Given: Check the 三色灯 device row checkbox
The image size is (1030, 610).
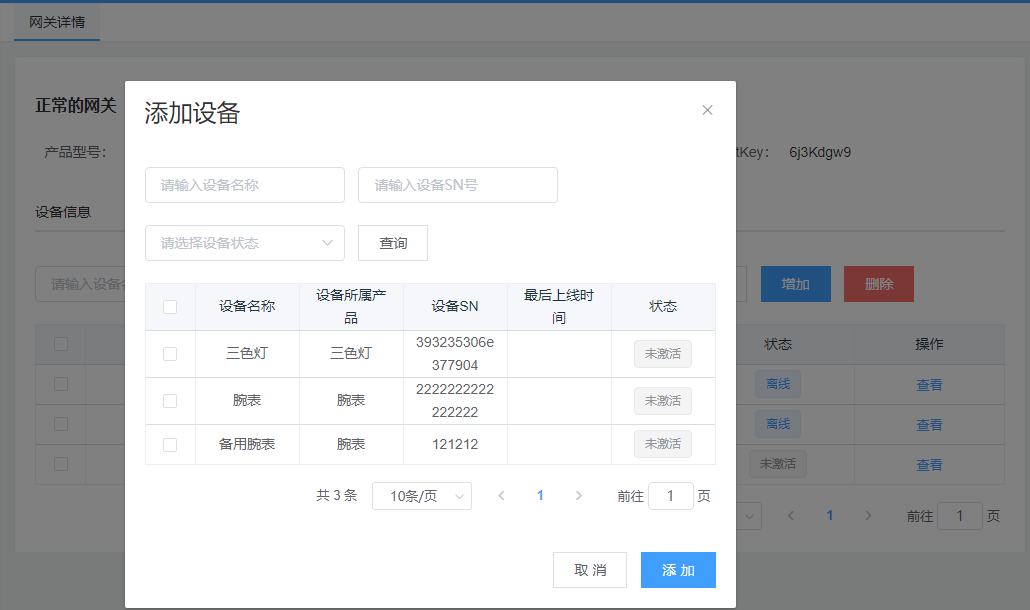Looking at the screenshot, I should coord(170,354).
